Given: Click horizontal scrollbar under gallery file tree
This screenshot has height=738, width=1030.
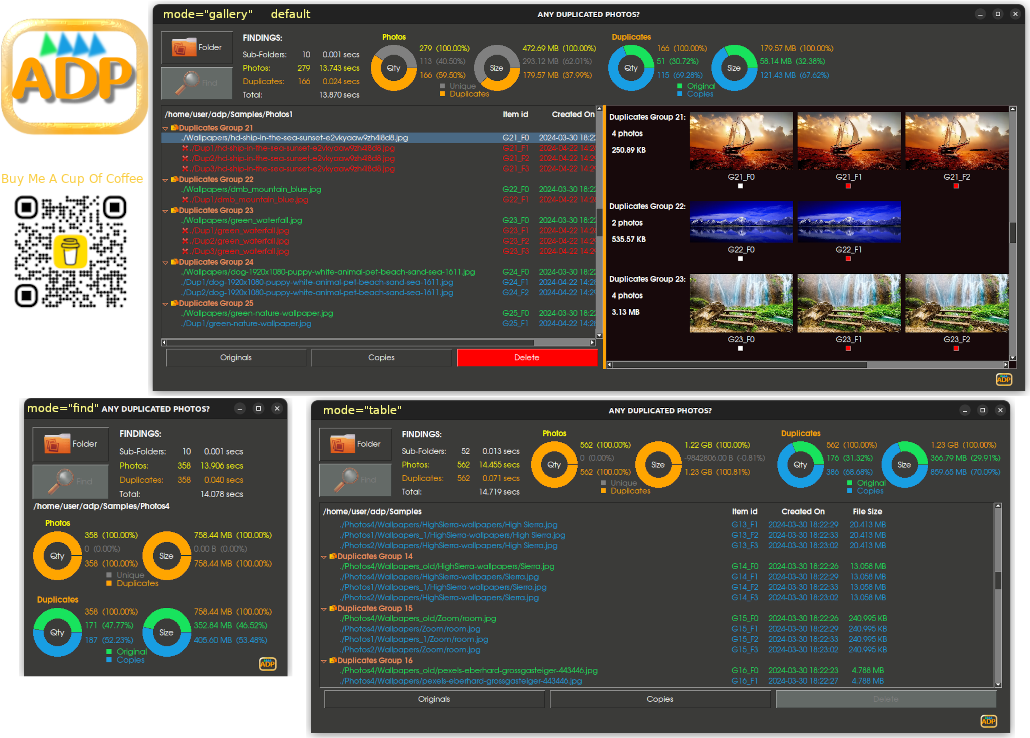Looking at the screenshot, I should tap(378, 342).
